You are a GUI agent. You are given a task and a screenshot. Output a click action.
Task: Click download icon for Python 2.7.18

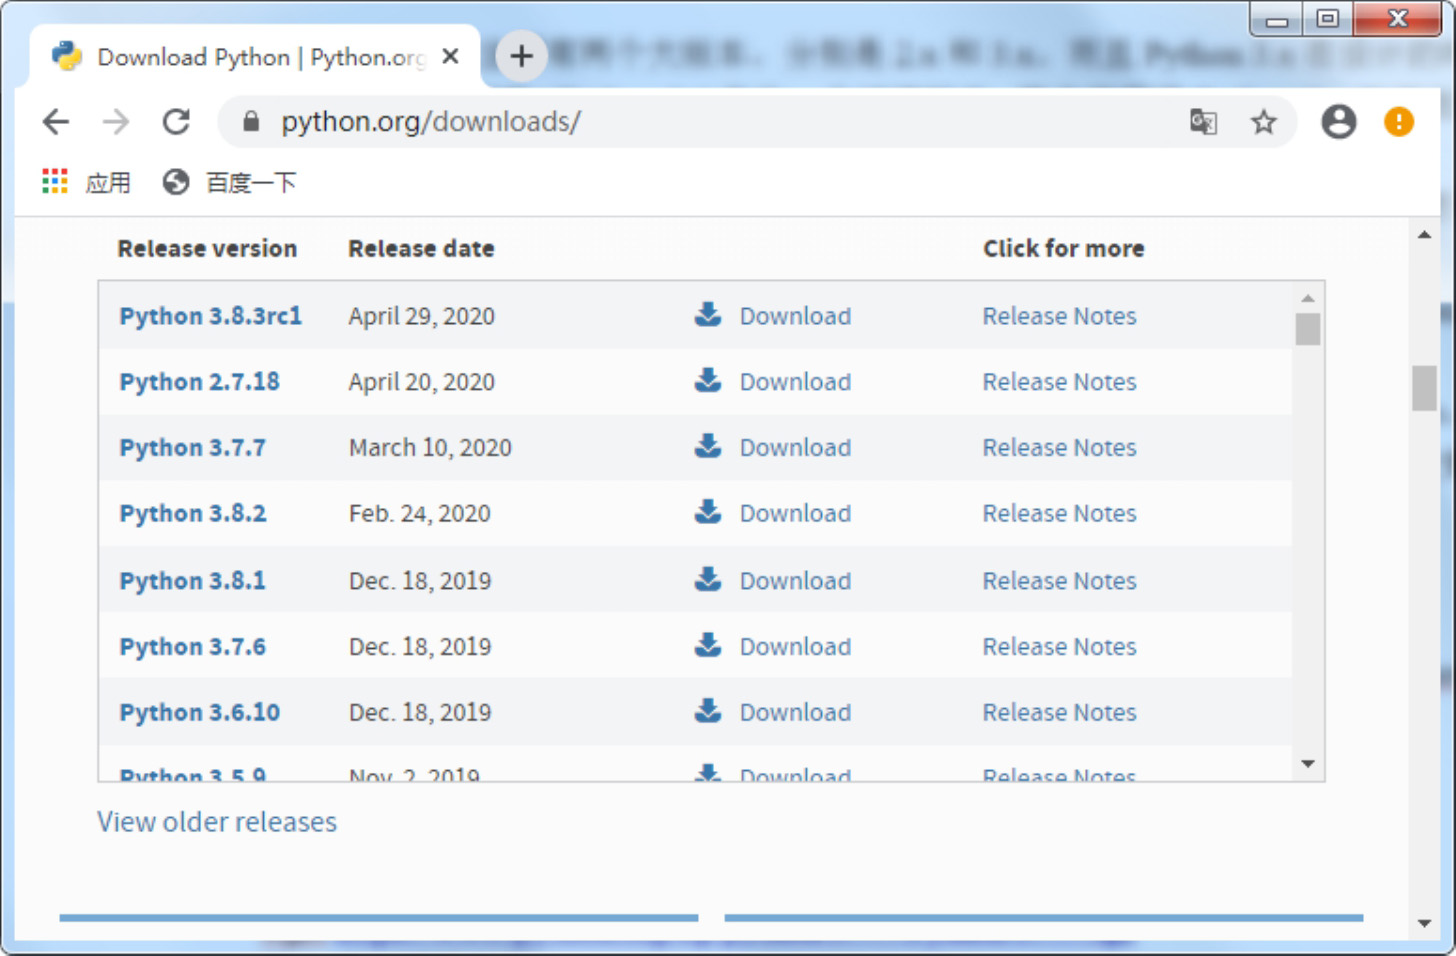pos(708,380)
